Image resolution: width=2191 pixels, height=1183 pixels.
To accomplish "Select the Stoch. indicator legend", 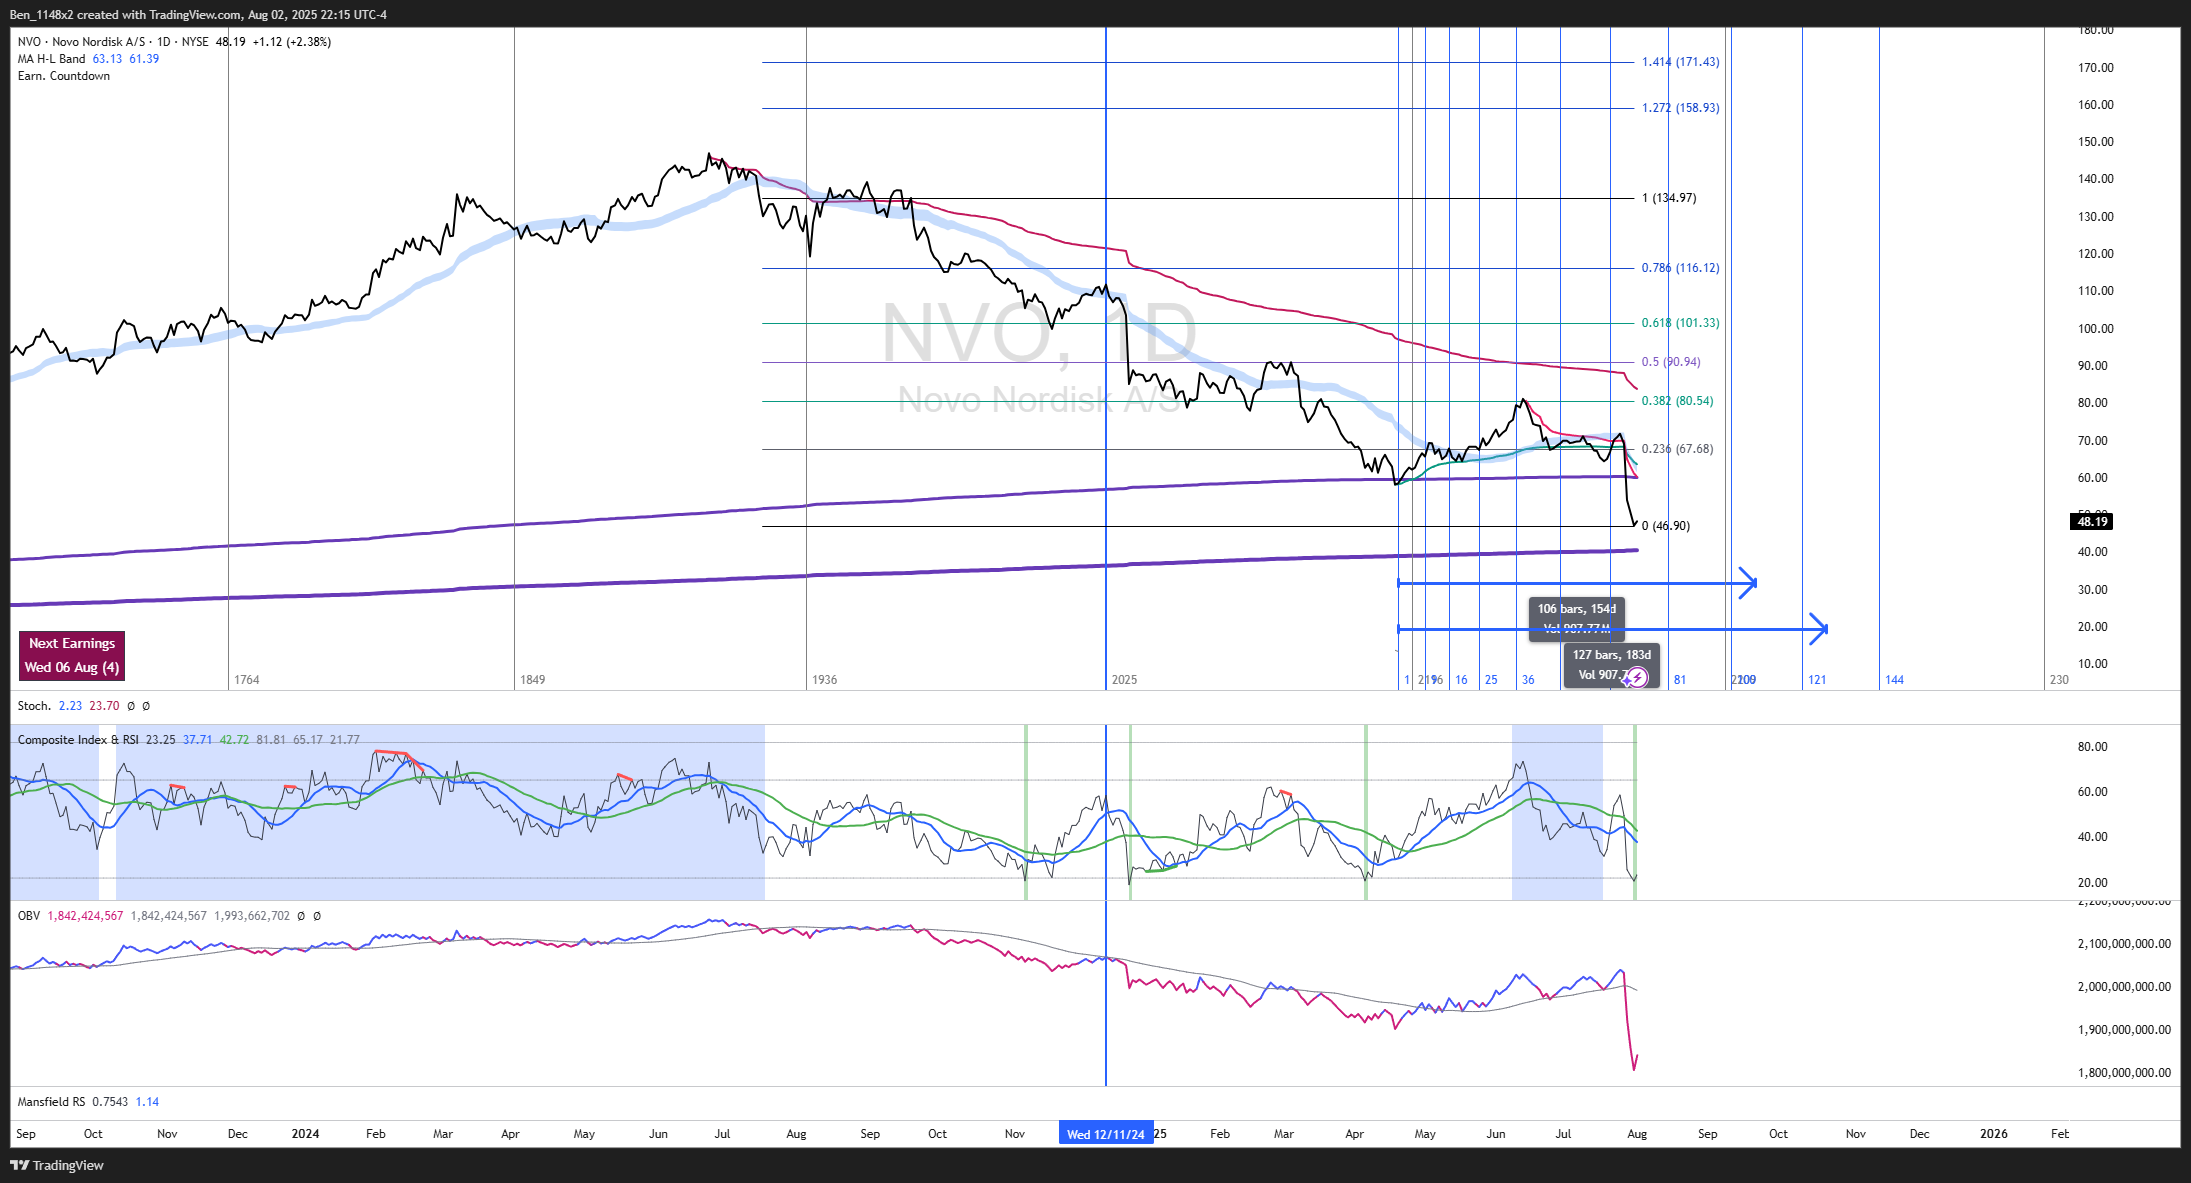I will coord(34,706).
